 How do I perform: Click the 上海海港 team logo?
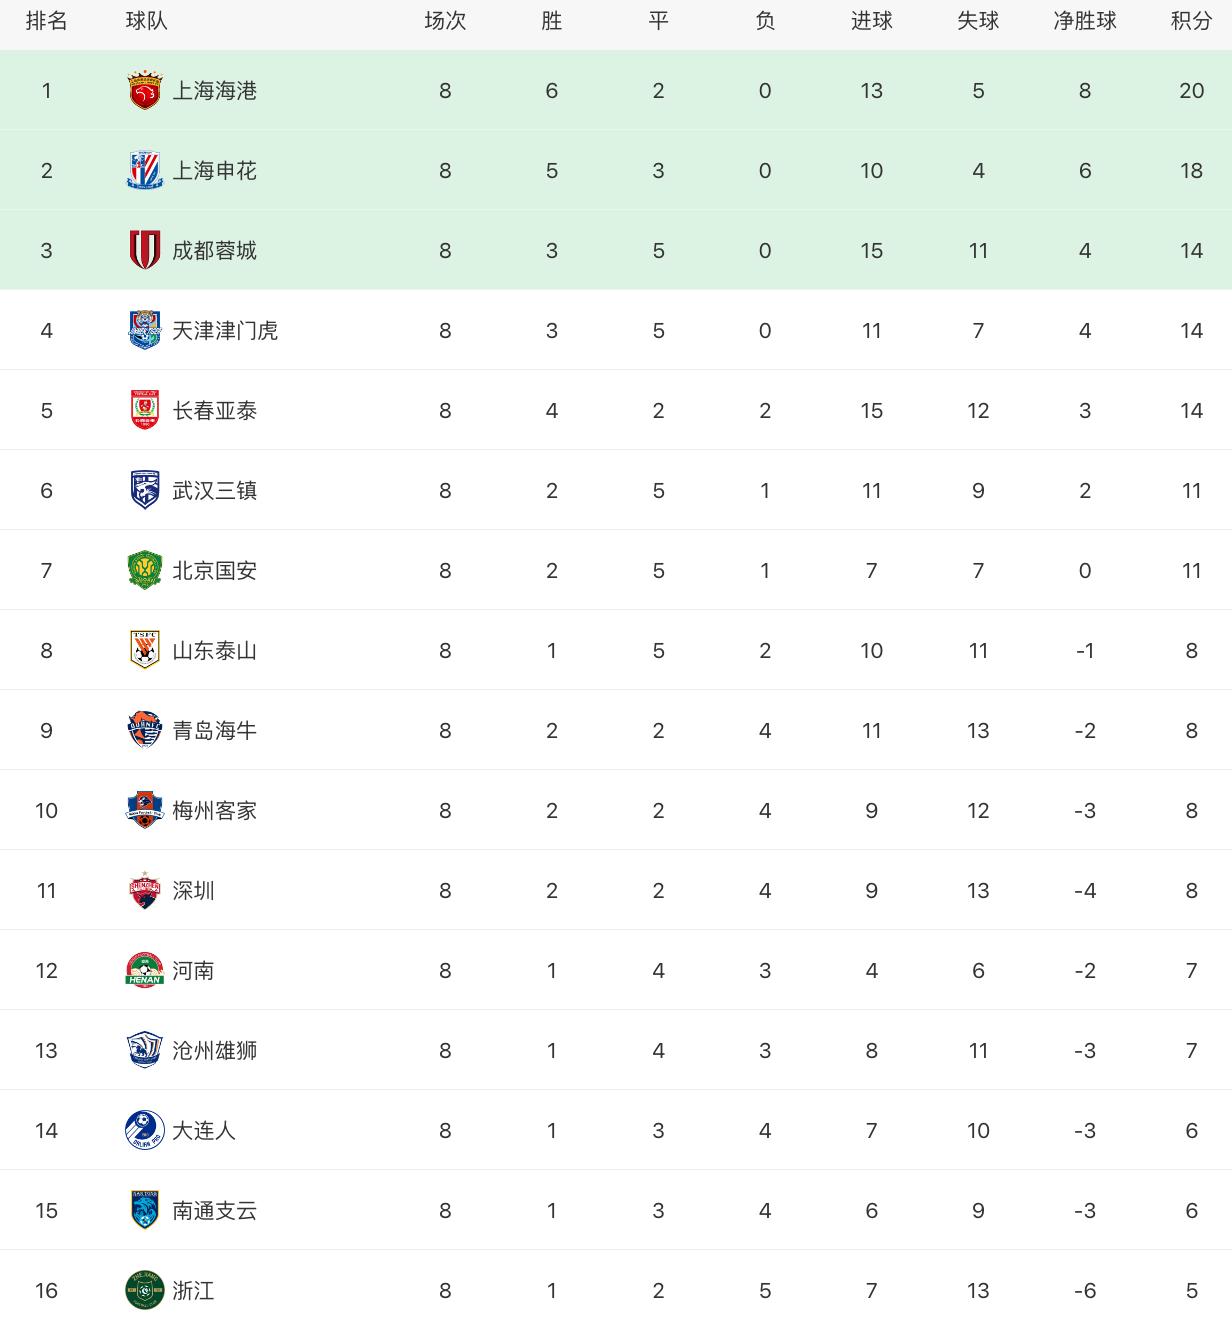point(145,91)
